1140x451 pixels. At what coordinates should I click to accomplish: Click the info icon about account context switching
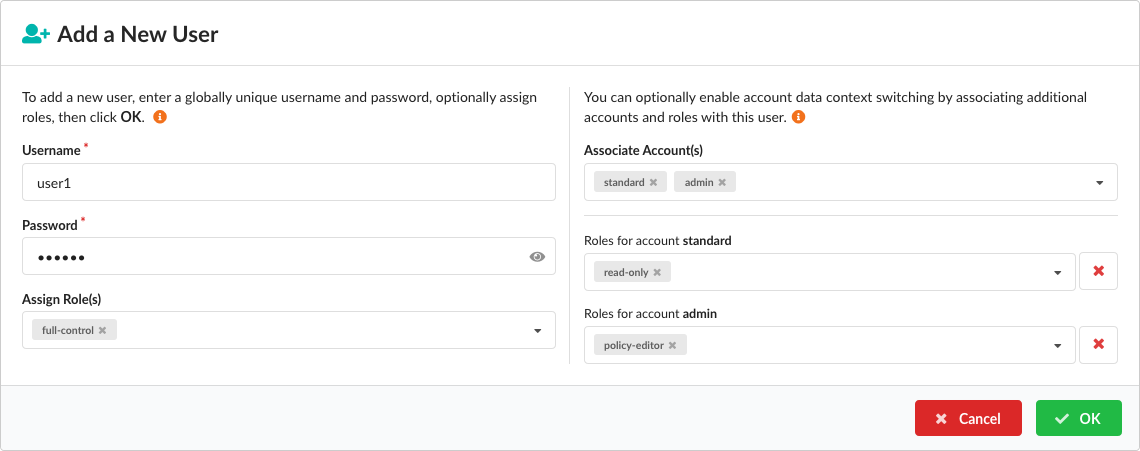[x=798, y=117]
